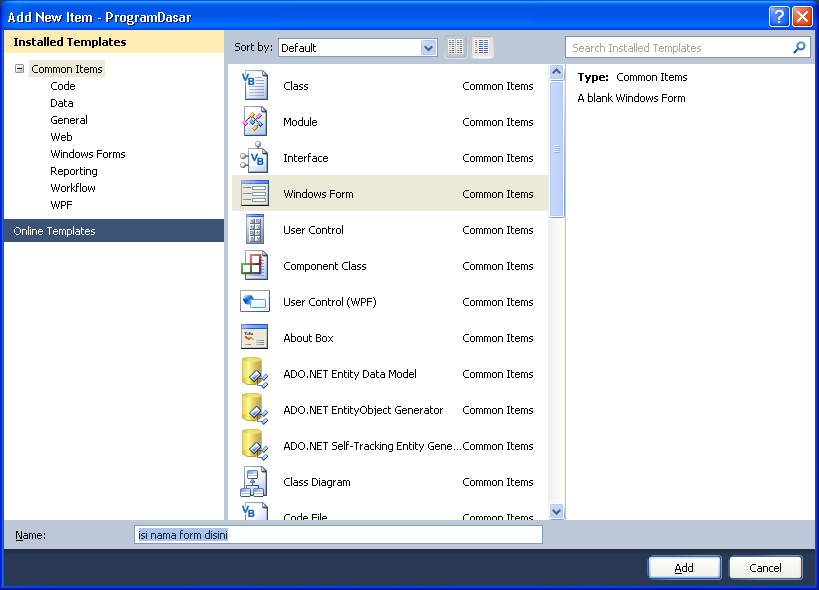The width and height of the screenshot is (819, 590).
Task: Select the Web category
Action: [x=61, y=137]
